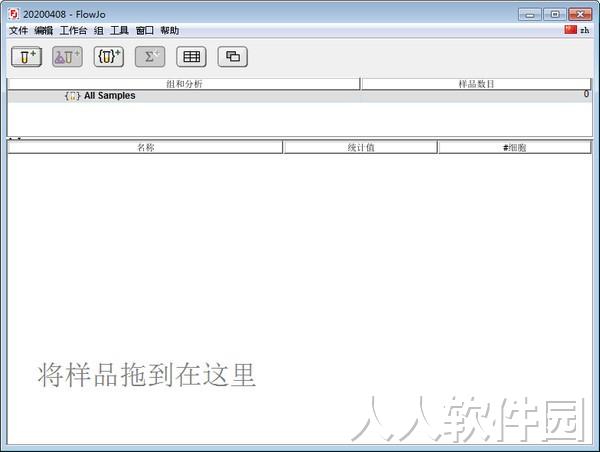Click the #细胞 column header
Image resolution: width=600 pixels, height=452 pixels.
[515, 147]
